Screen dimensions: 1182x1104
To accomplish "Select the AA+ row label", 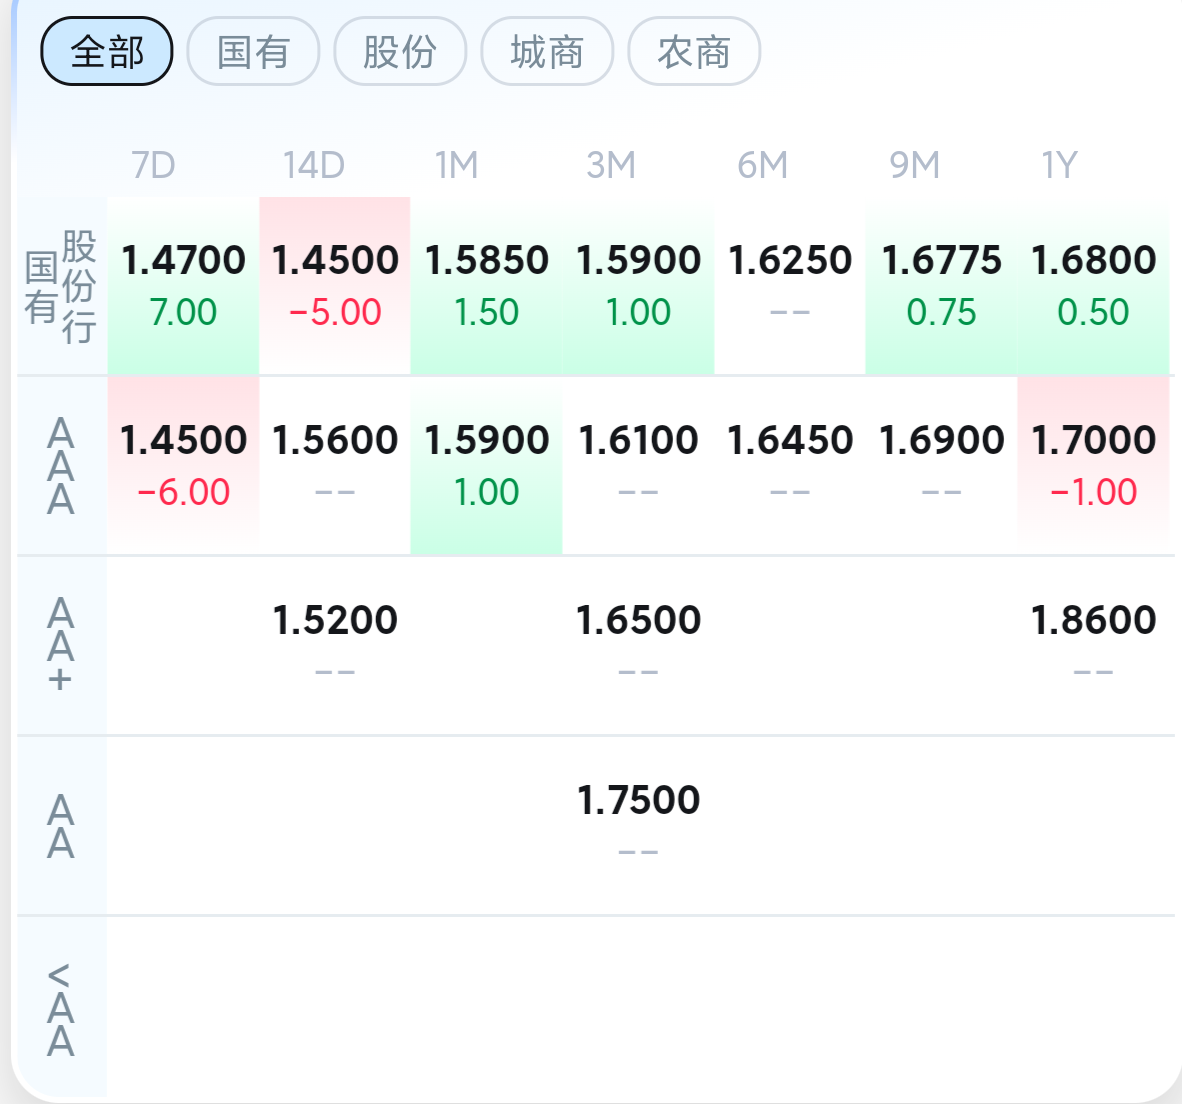I will coord(61,646).
